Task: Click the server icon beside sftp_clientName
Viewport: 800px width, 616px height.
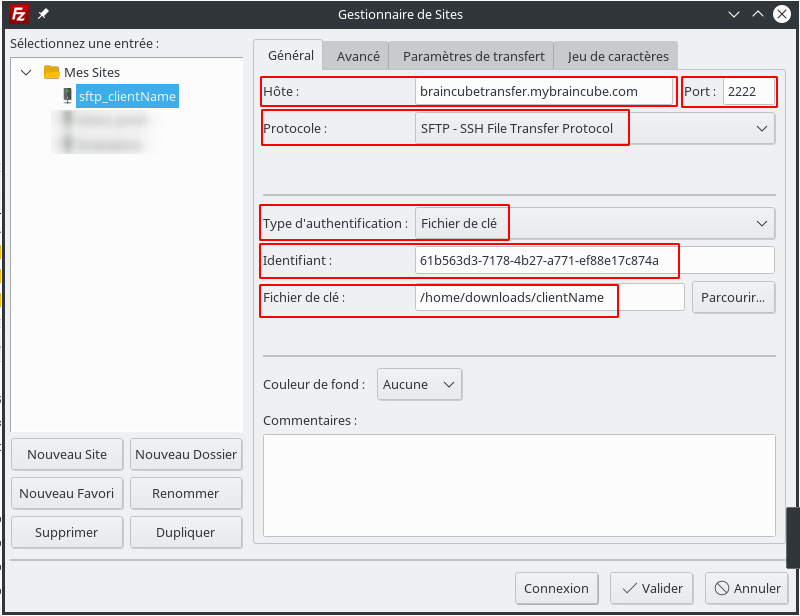Action: pyautogui.click(x=67, y=96)
